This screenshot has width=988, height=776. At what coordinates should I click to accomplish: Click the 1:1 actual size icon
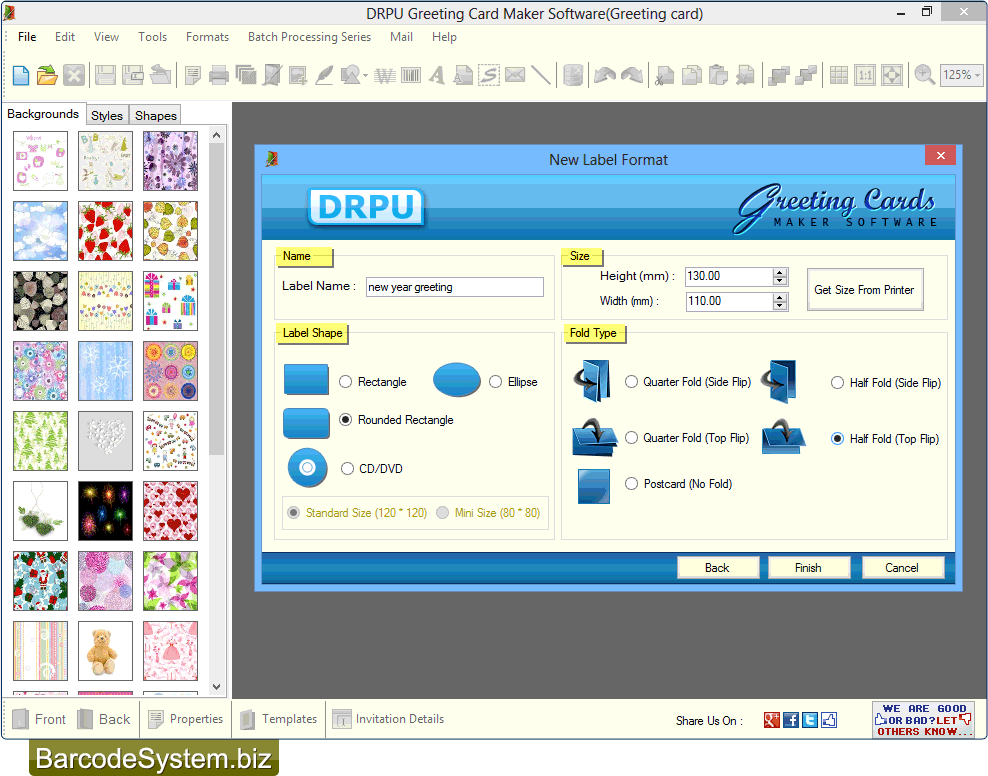[x=865, y=76]
